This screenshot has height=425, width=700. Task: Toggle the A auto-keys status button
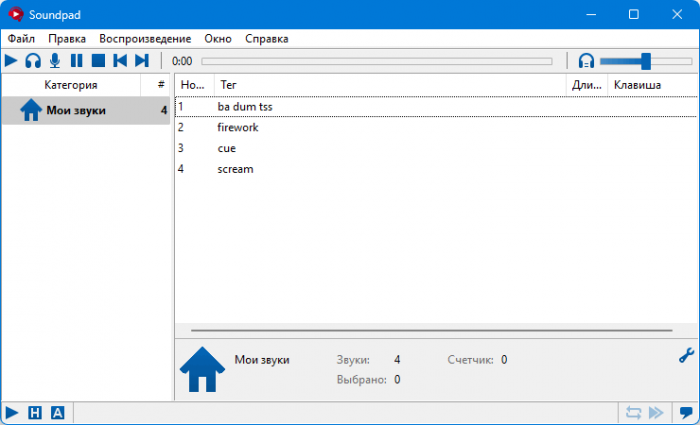[58, 413]
